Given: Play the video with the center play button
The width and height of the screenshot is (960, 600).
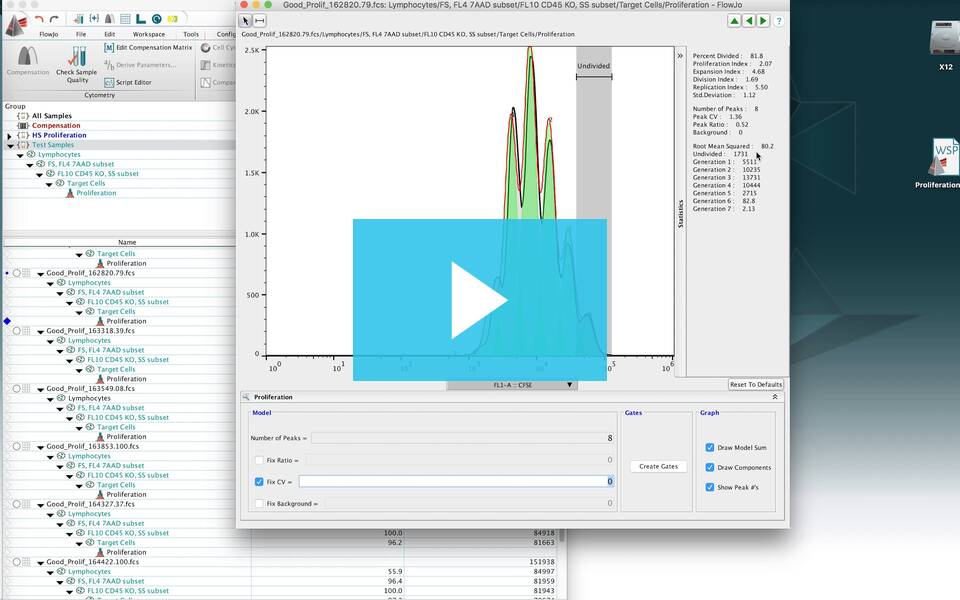Looking at the screenshot, I should tap(479, 300).
